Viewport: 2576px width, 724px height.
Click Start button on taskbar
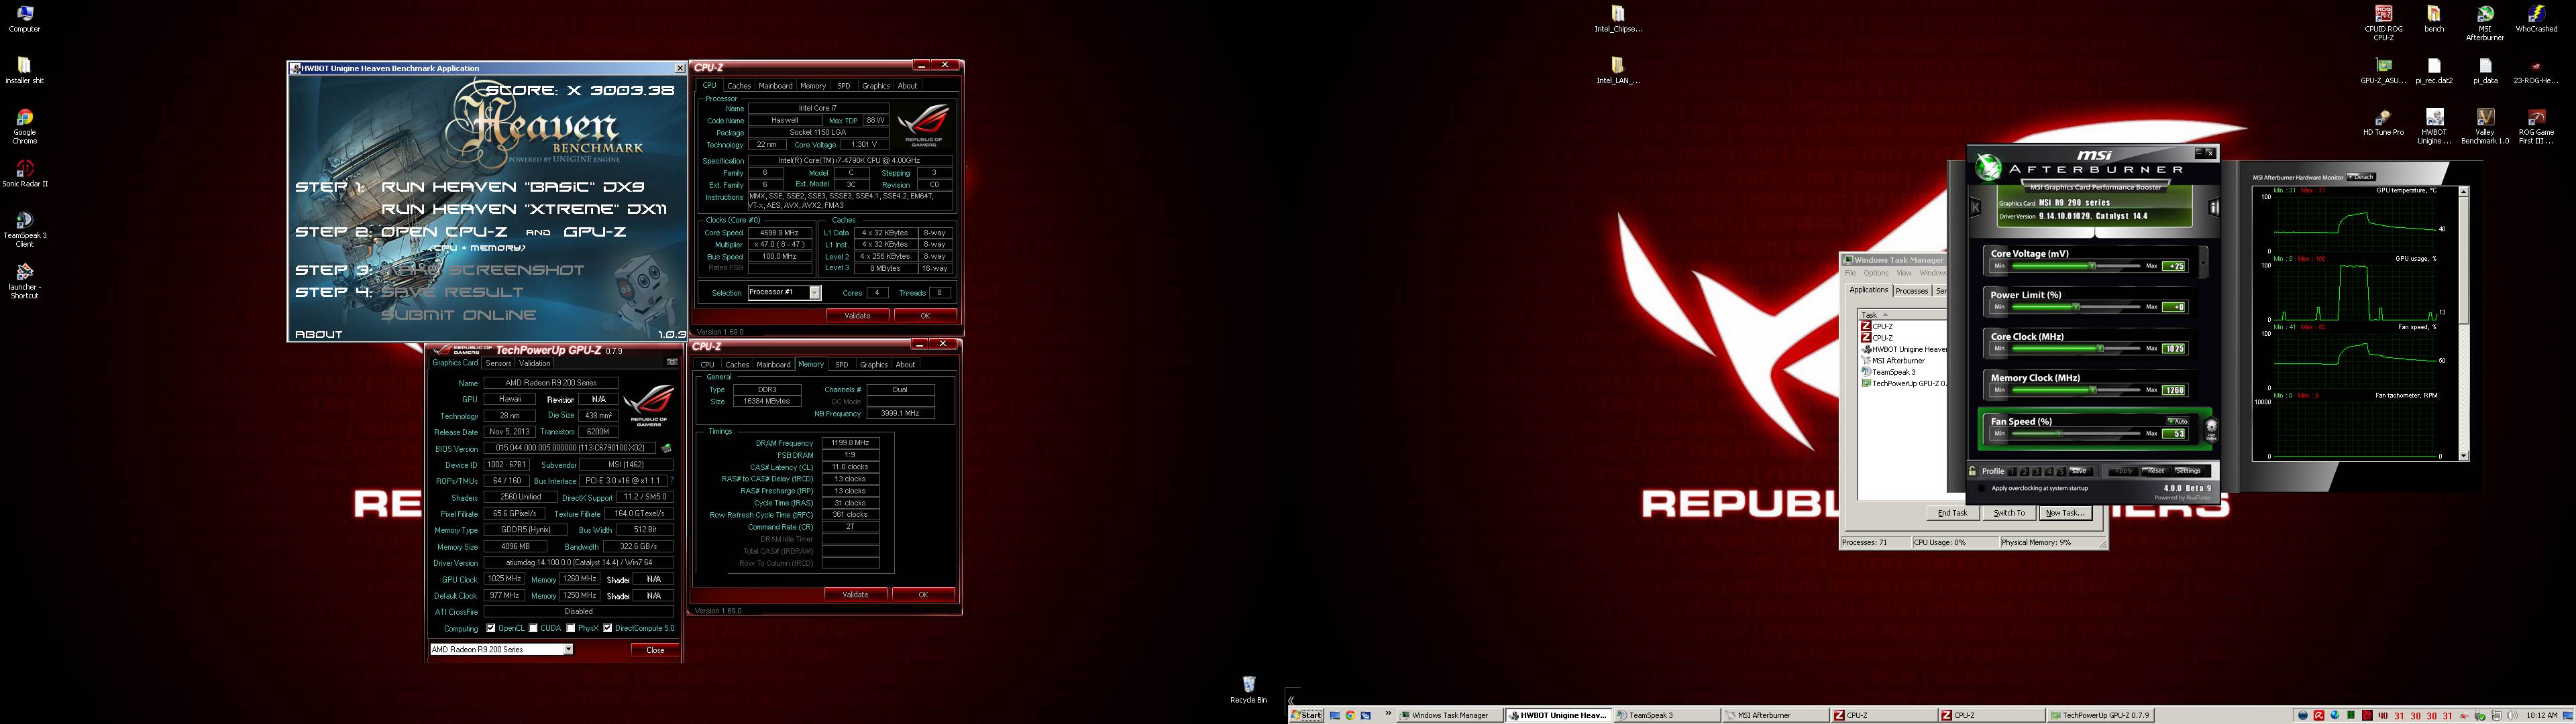coord(1306,715)
